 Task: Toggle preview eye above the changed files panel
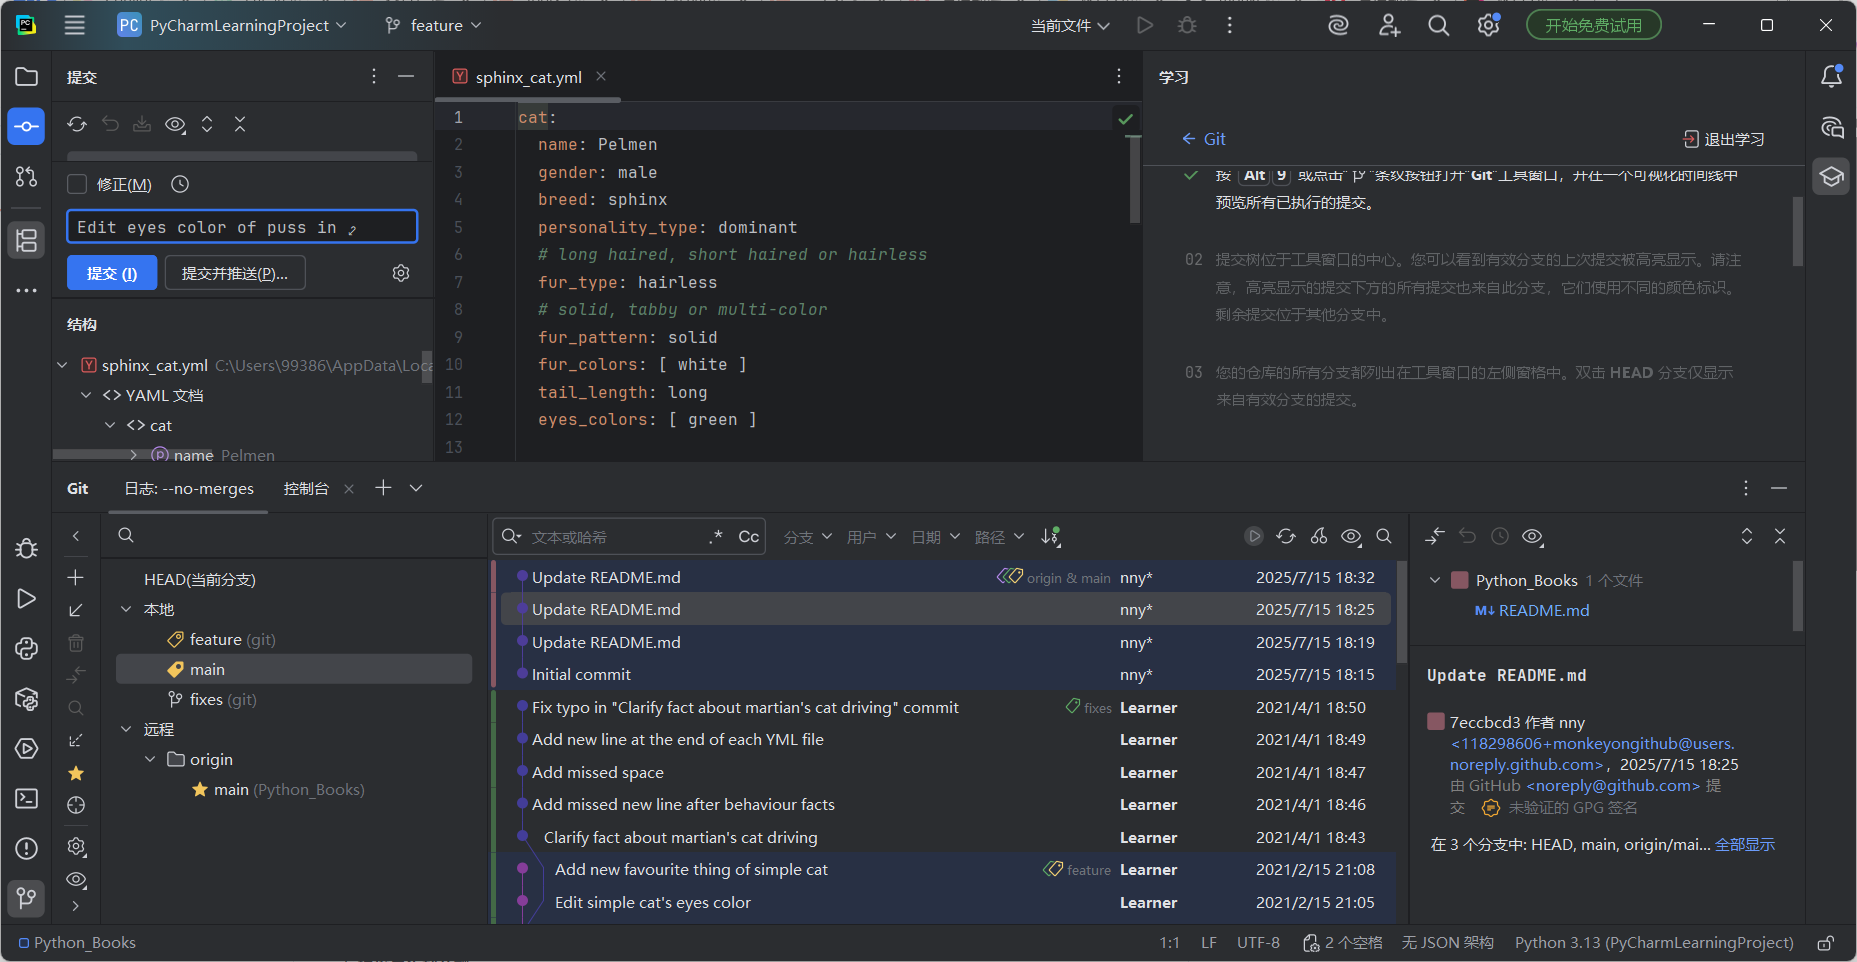point(1532,536)
